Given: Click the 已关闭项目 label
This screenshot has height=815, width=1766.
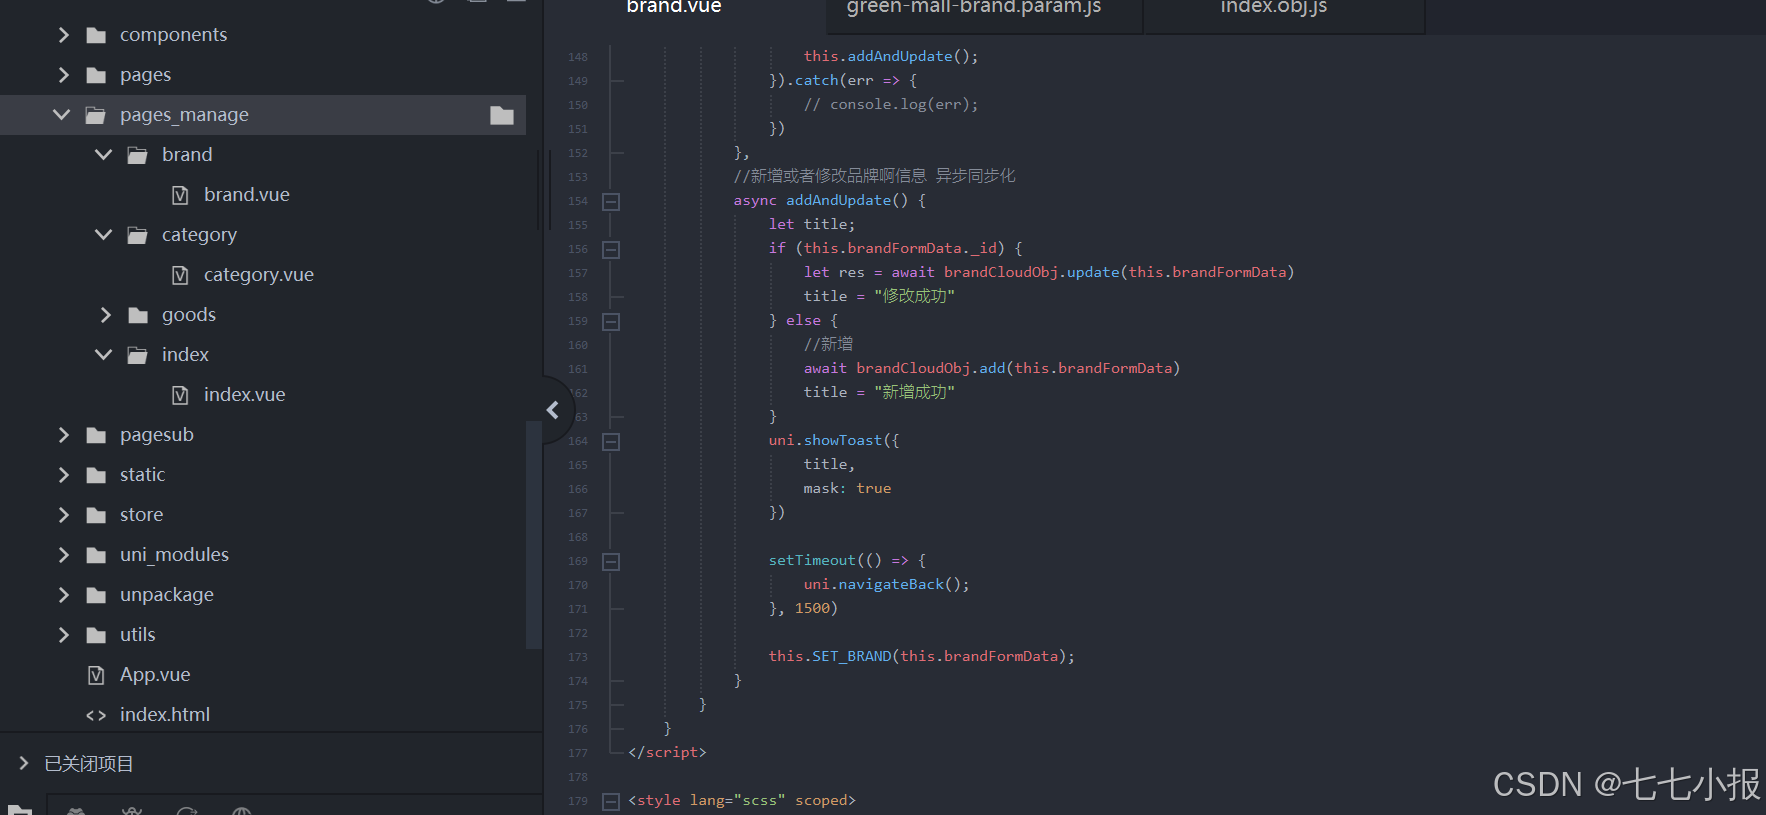Looking at the screenshot, I should pos(89,764).
